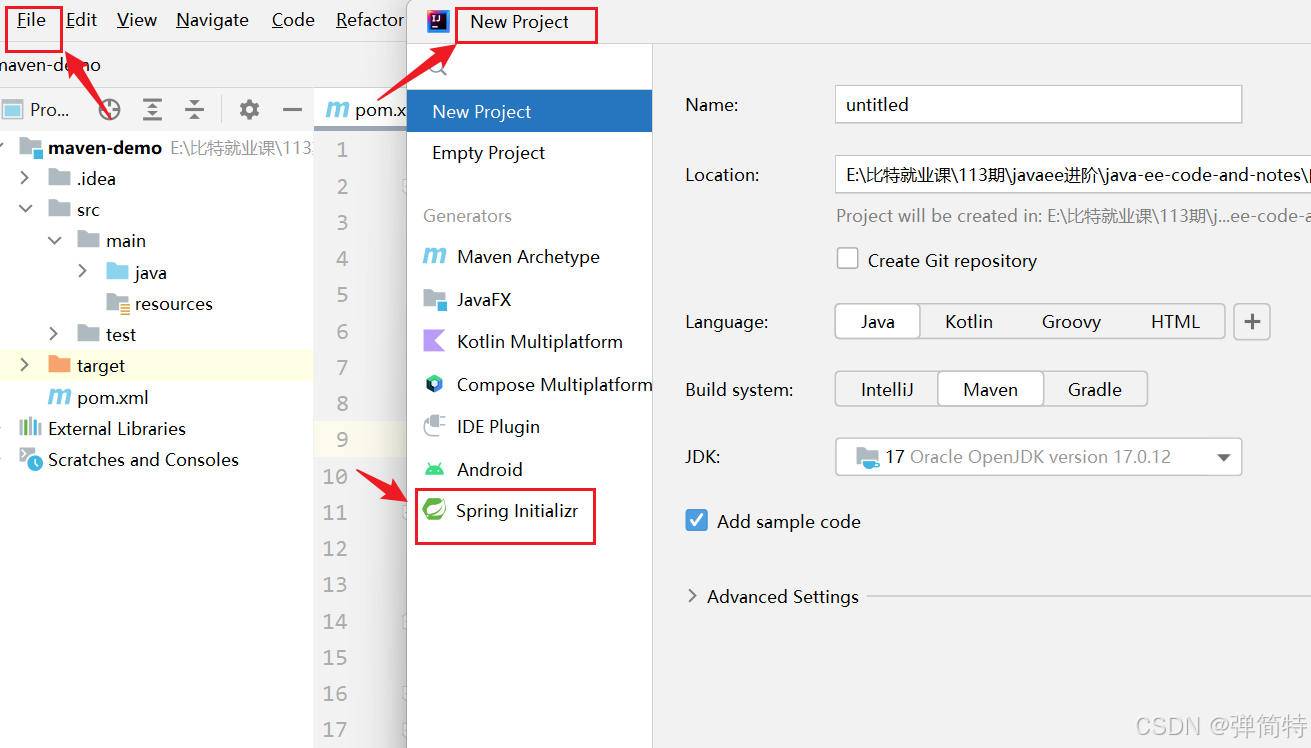Screen dimensions: 1311x748
Task: Open the JDK version dropdown
Action: pos(1038,456)
